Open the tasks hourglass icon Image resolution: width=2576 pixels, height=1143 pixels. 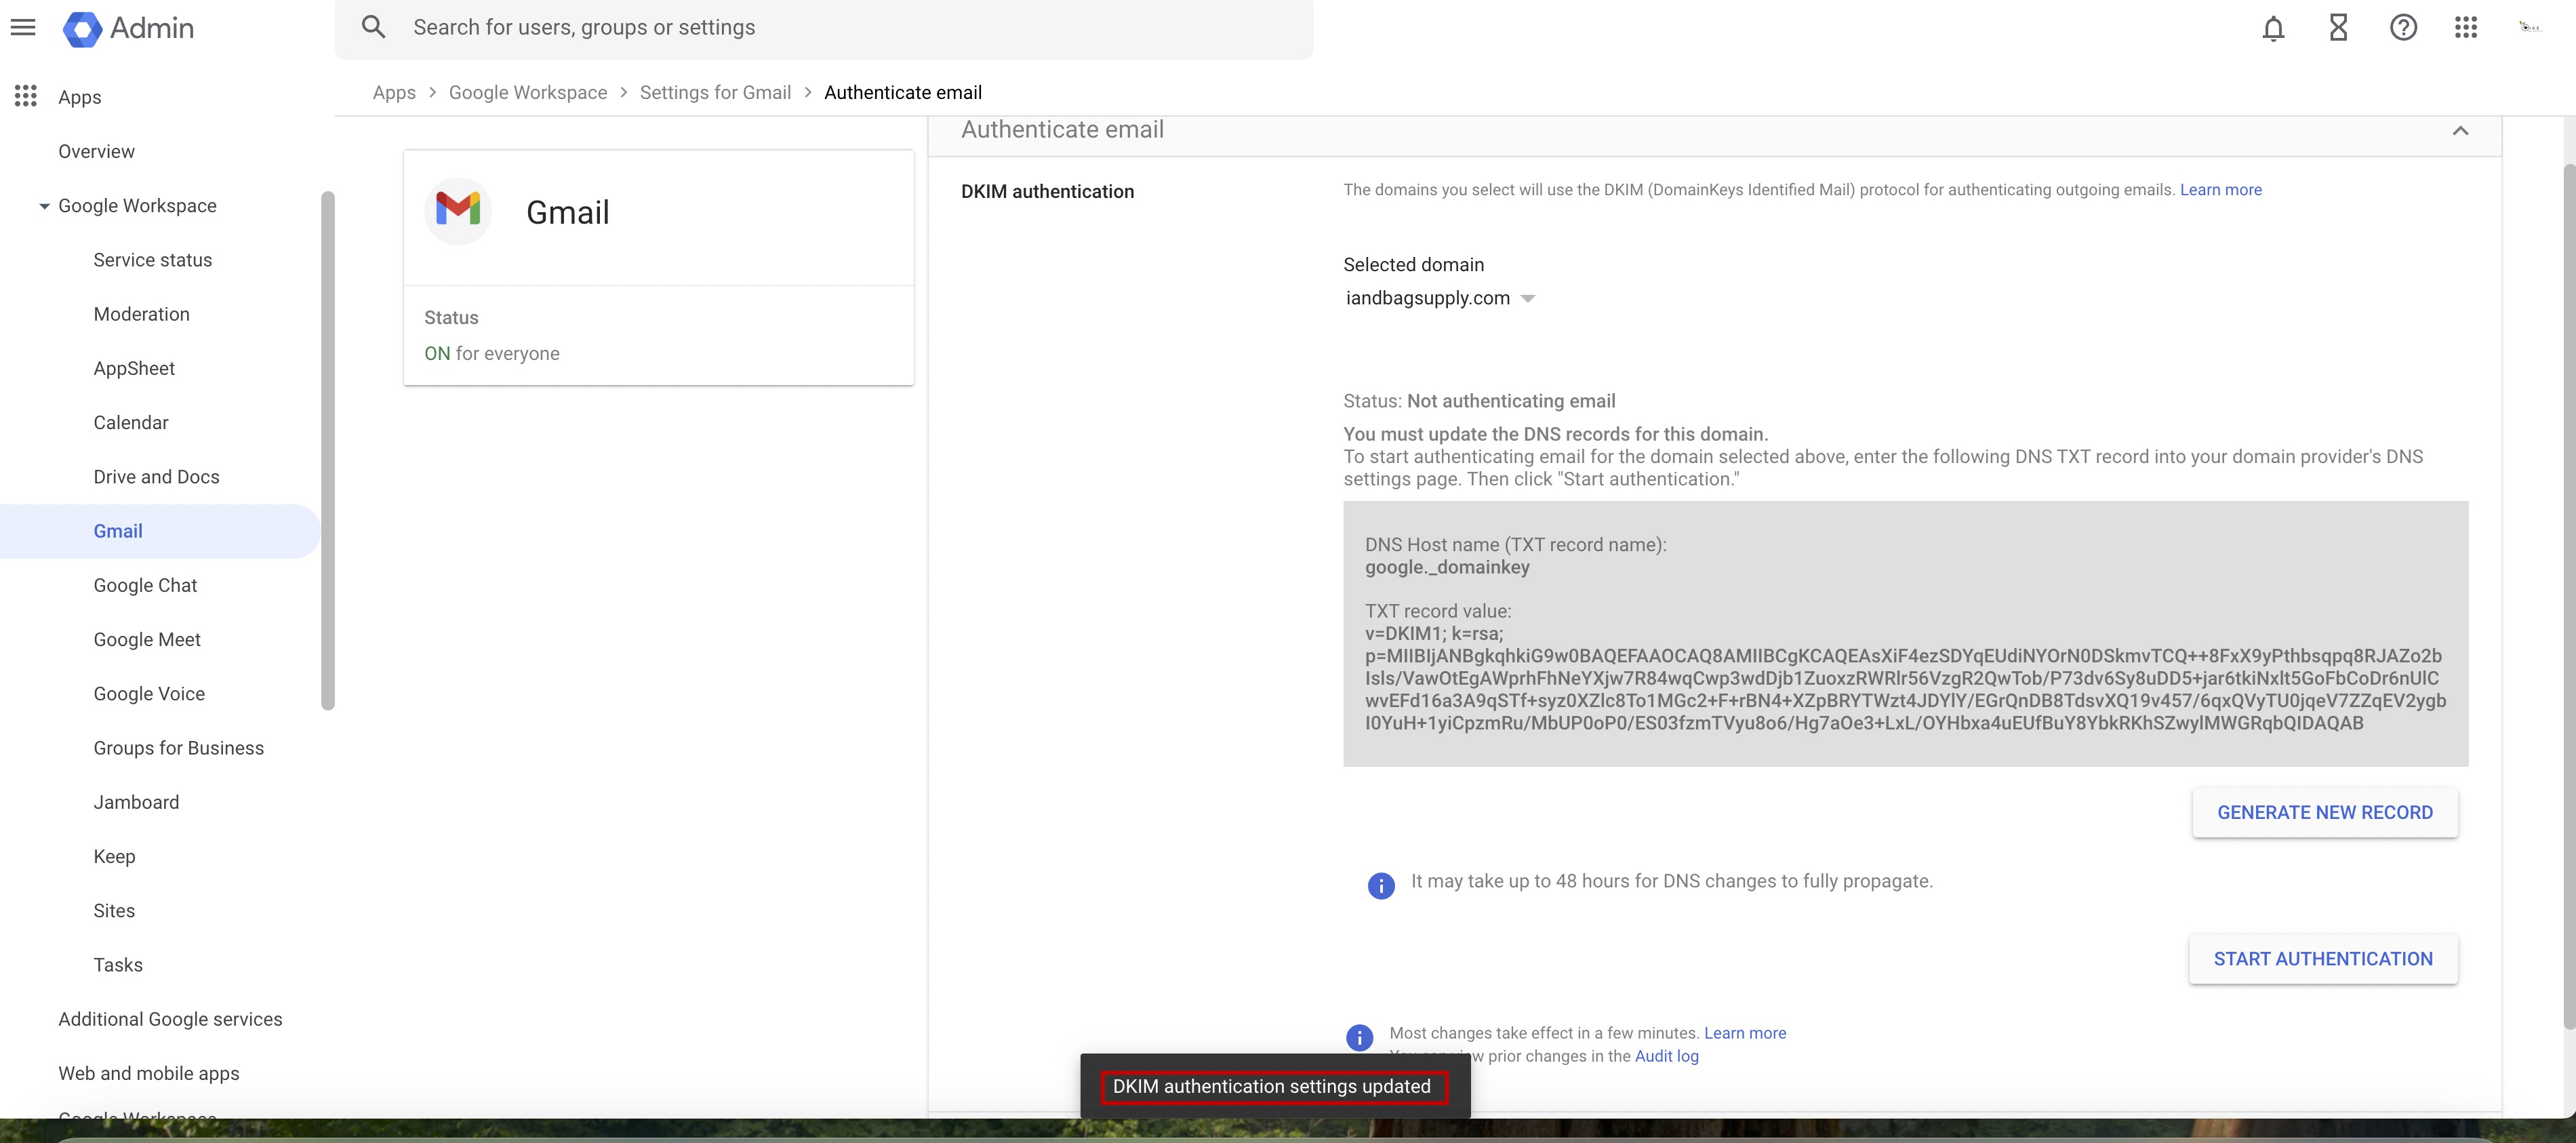tap(2338, 28)
